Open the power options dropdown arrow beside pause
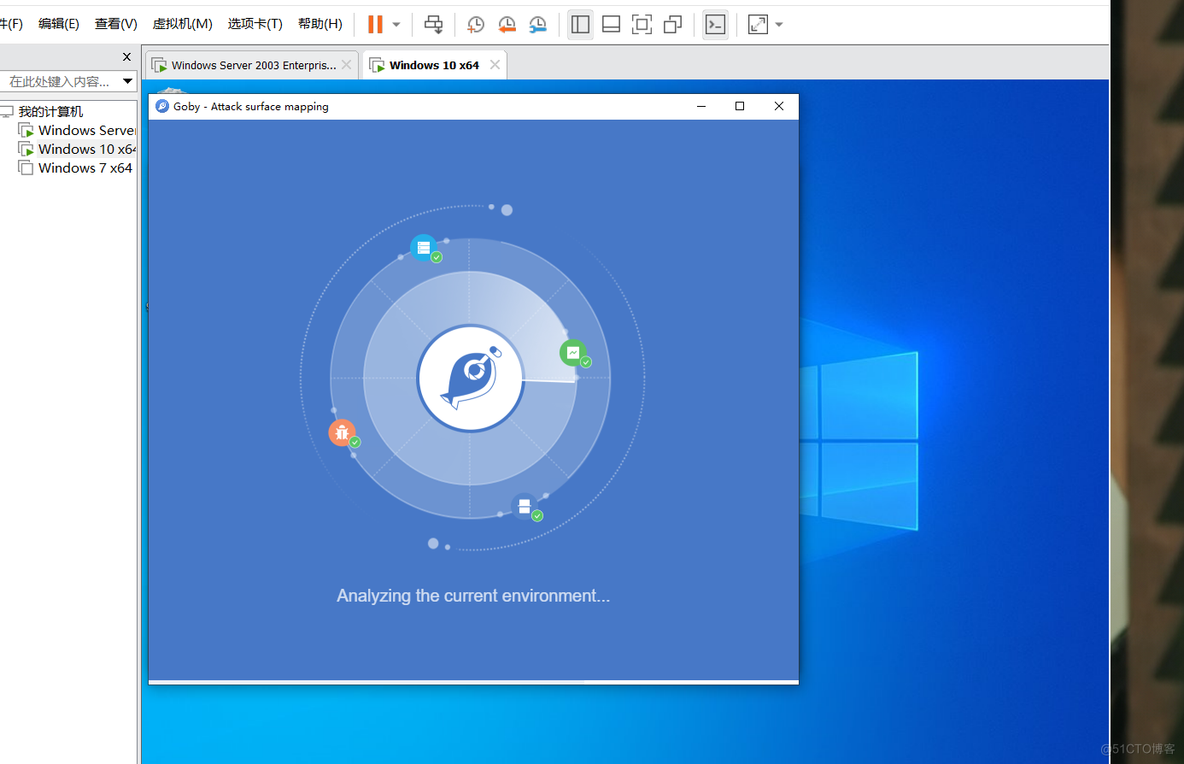1184x764 pixels. click(x=396, y=25)
